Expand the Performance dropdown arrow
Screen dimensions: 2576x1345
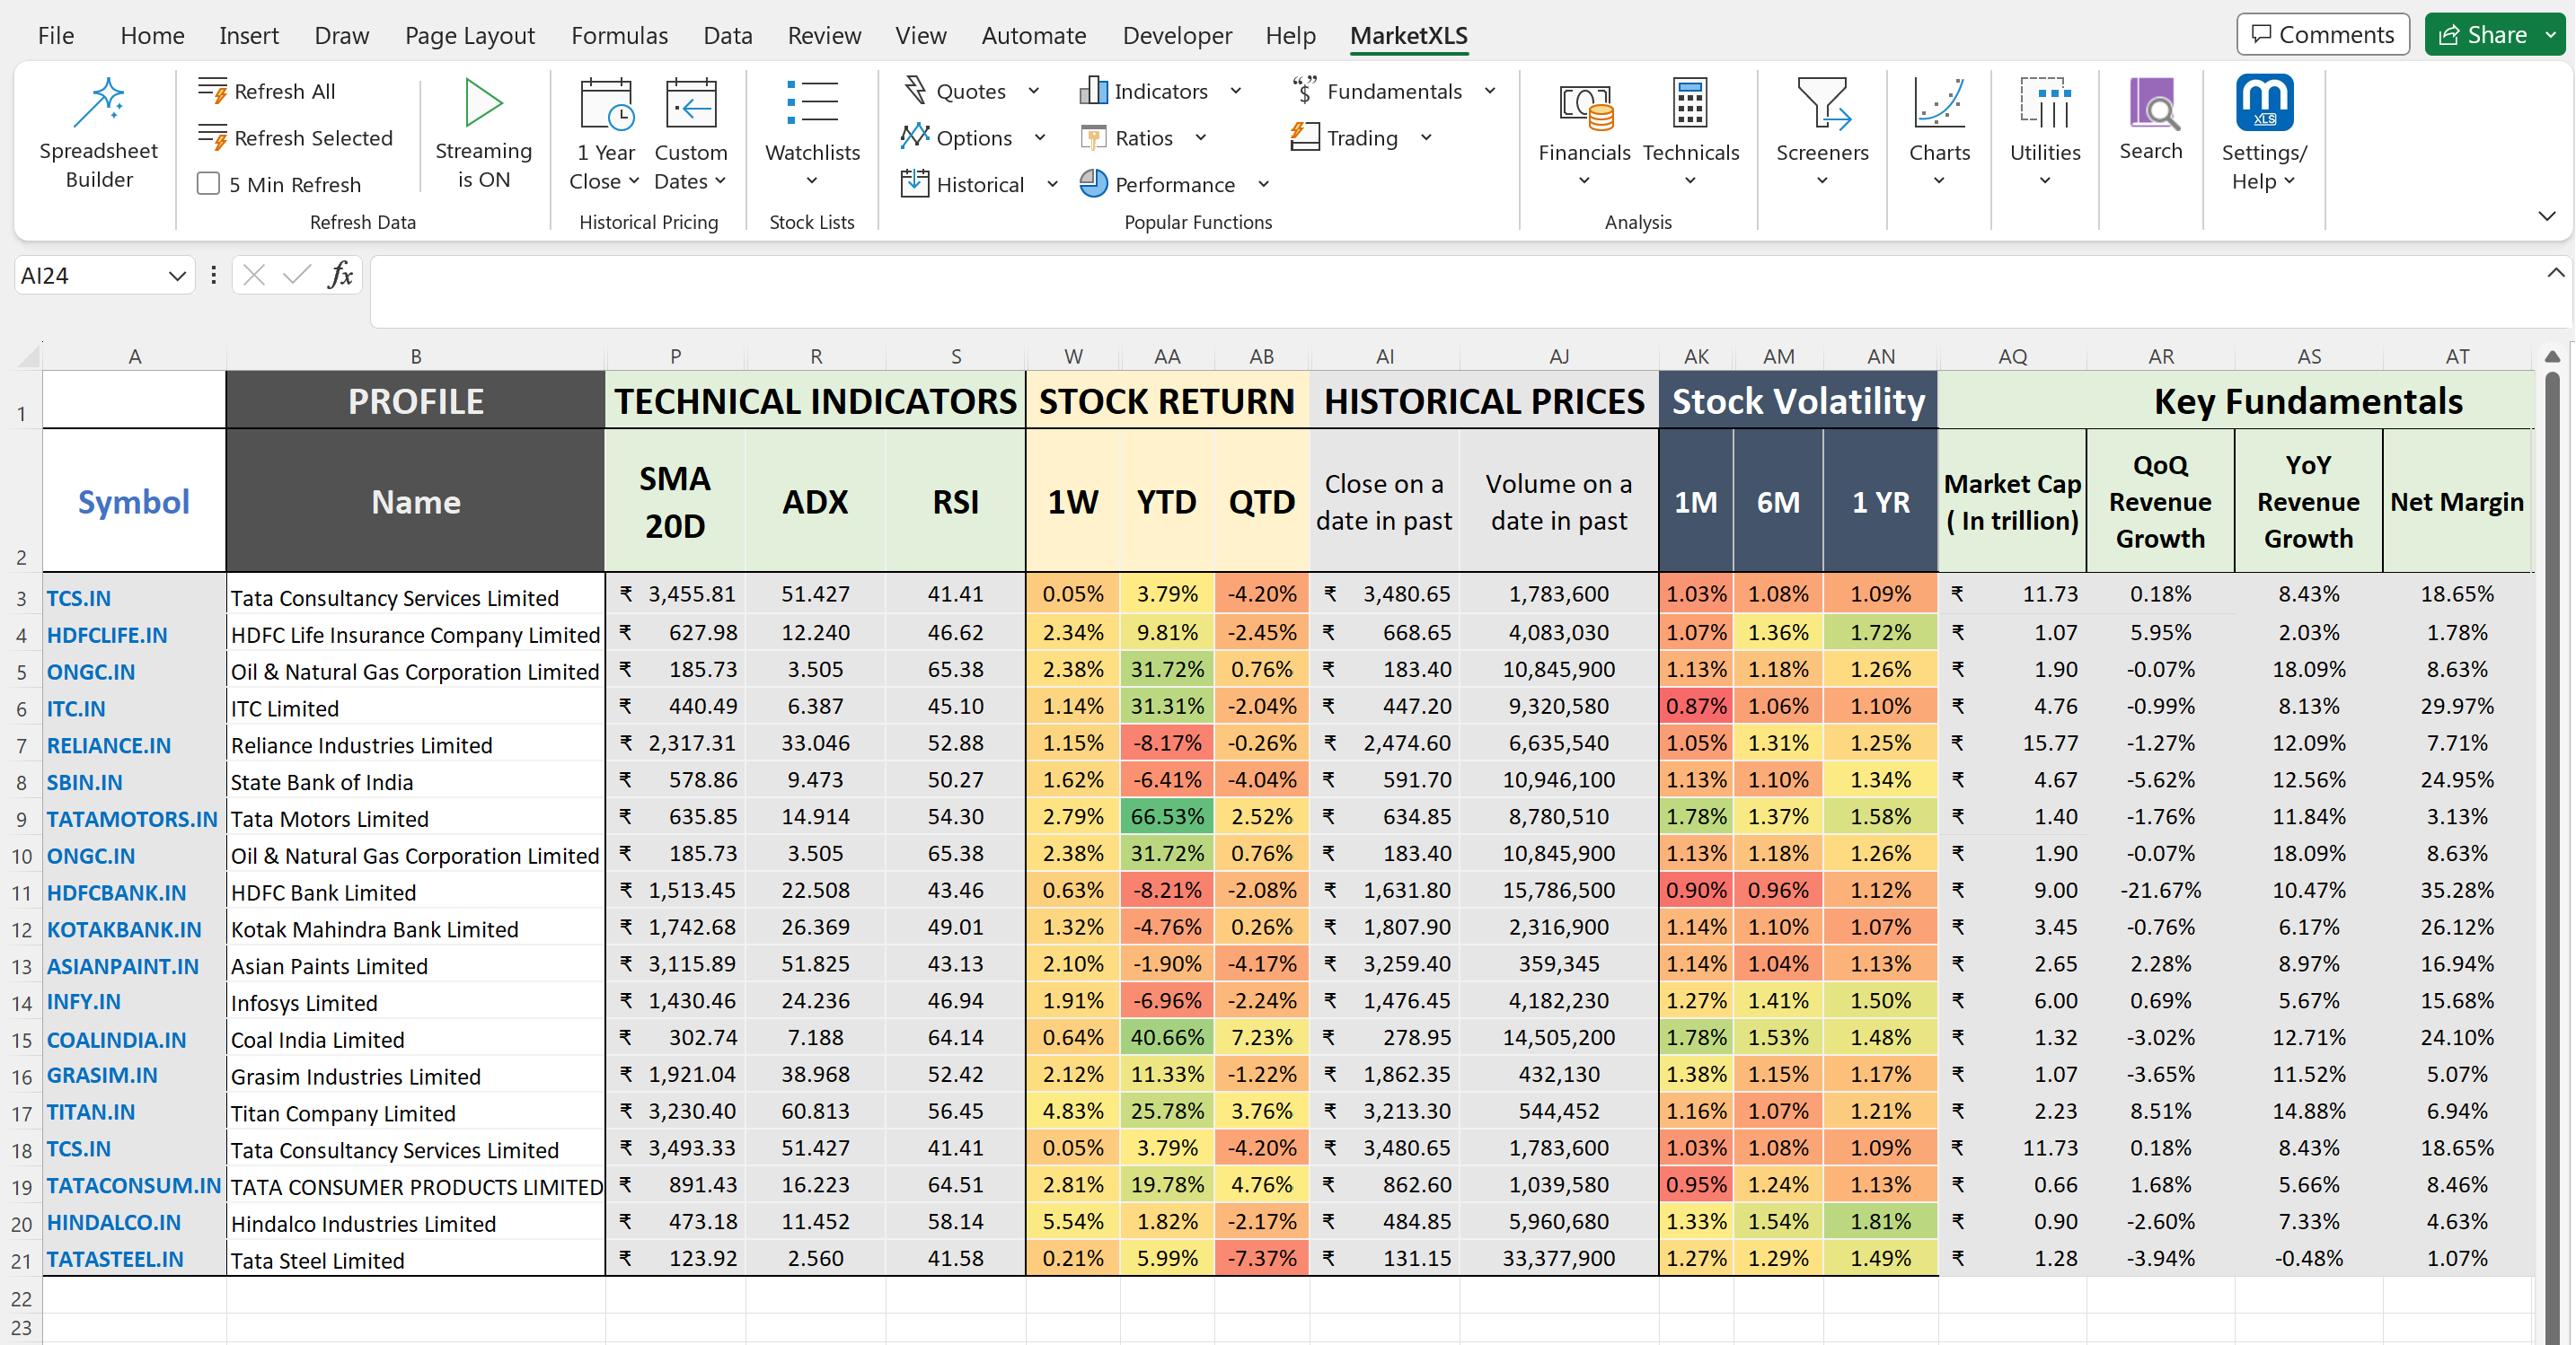[1264, 184]
